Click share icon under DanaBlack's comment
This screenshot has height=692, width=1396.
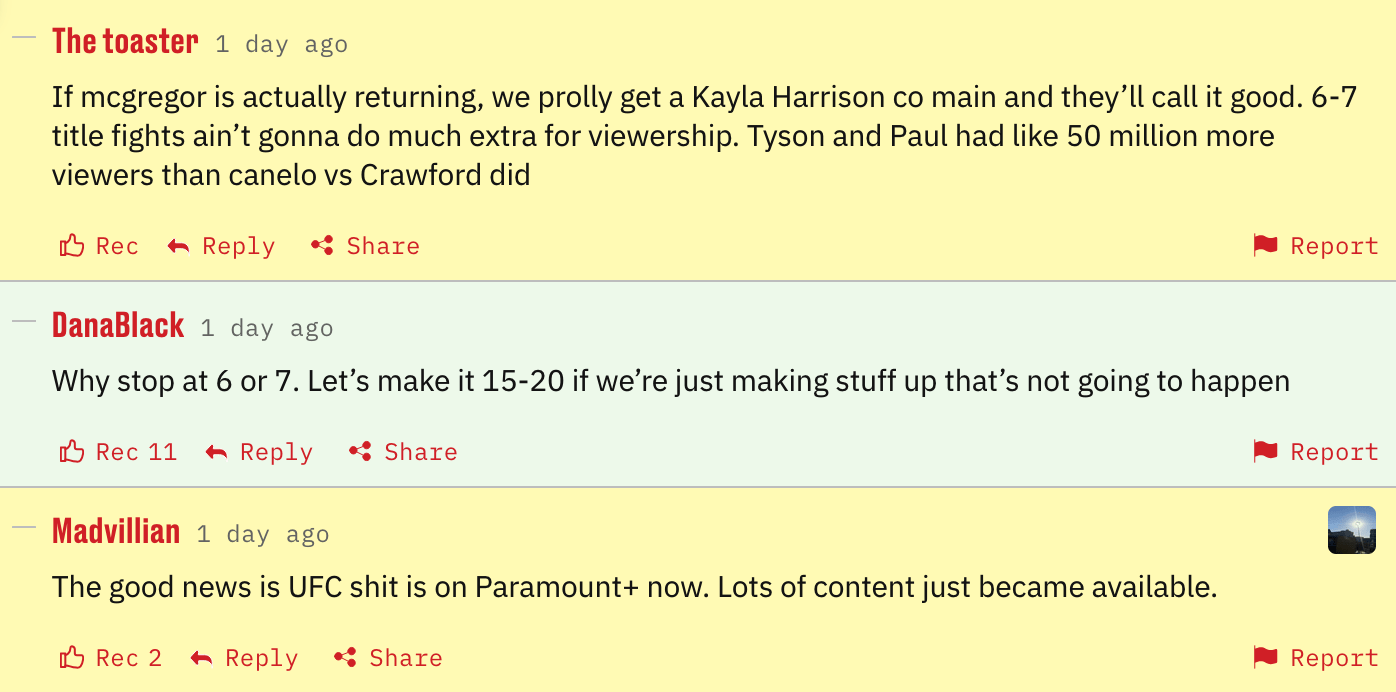click(360, 452)
